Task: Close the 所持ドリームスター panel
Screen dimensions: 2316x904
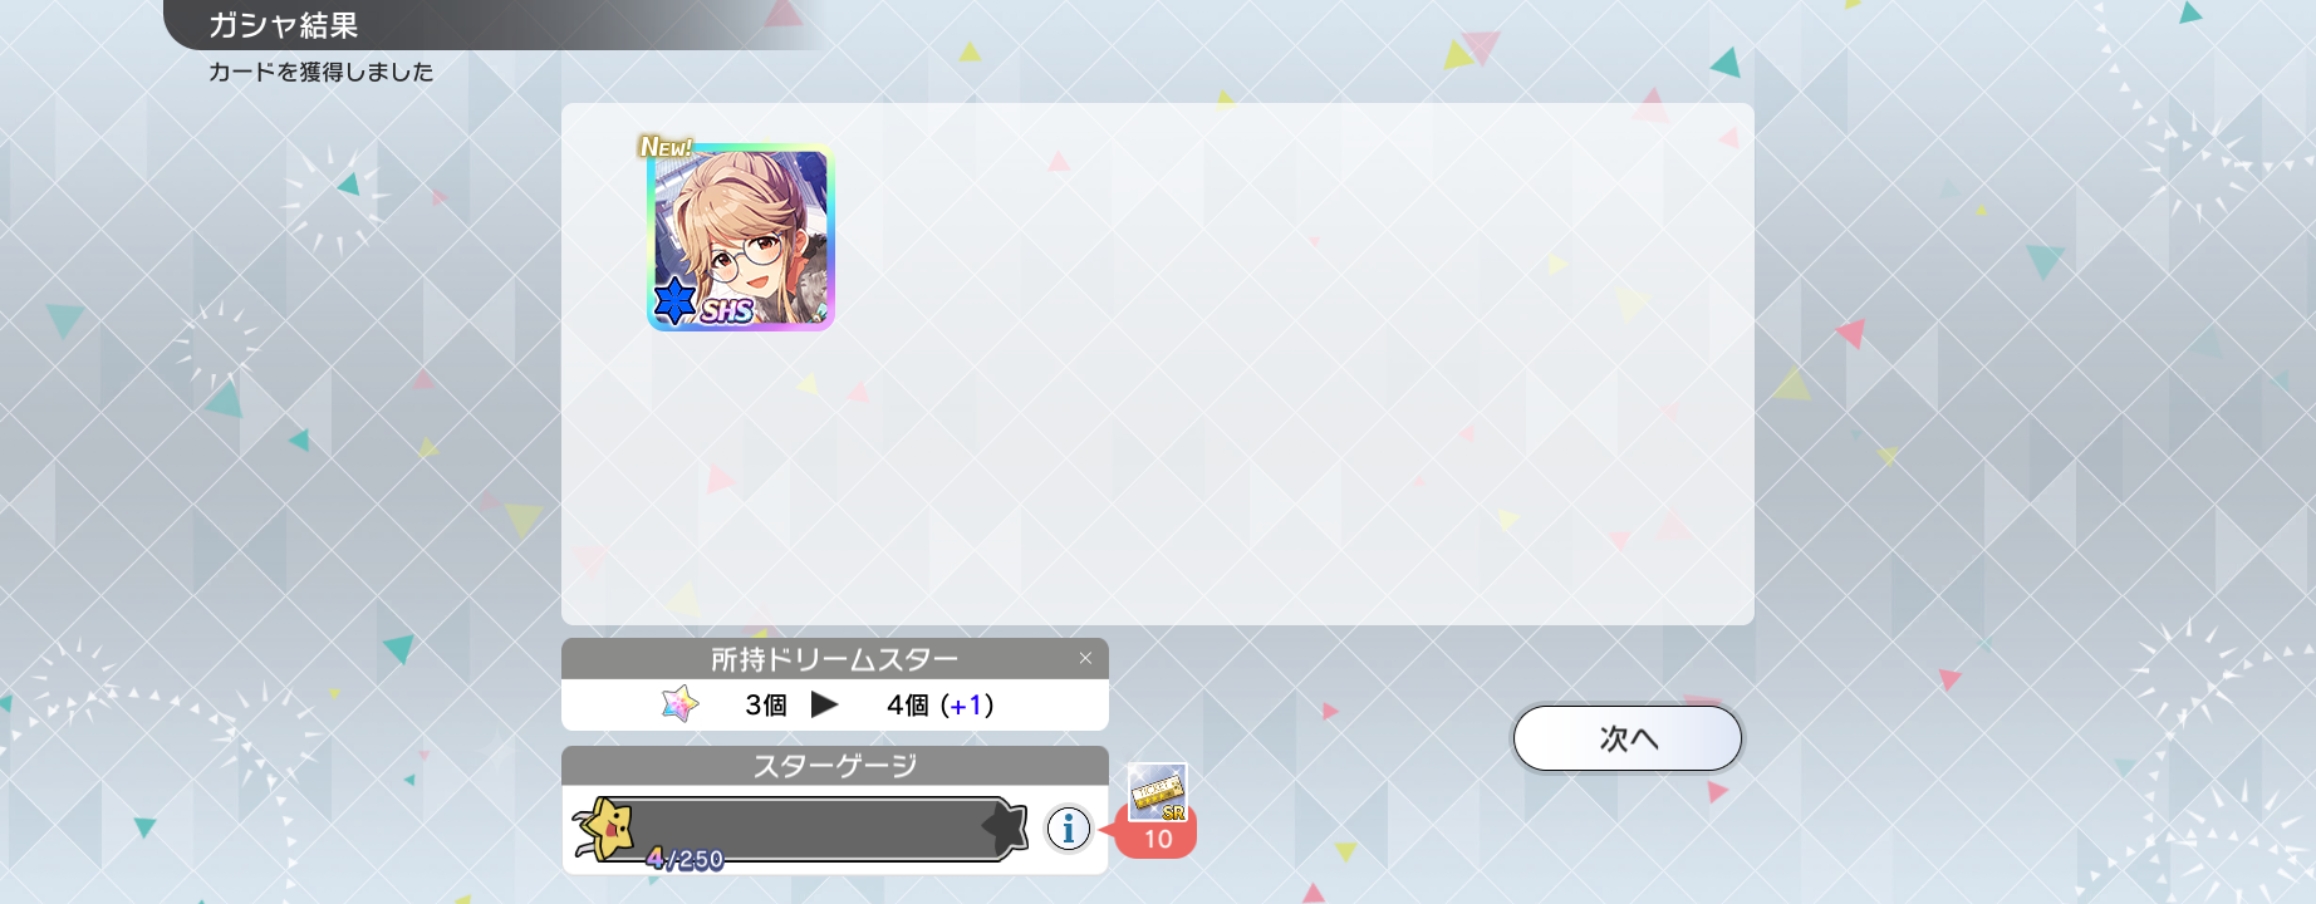Action: [1085, 658]
